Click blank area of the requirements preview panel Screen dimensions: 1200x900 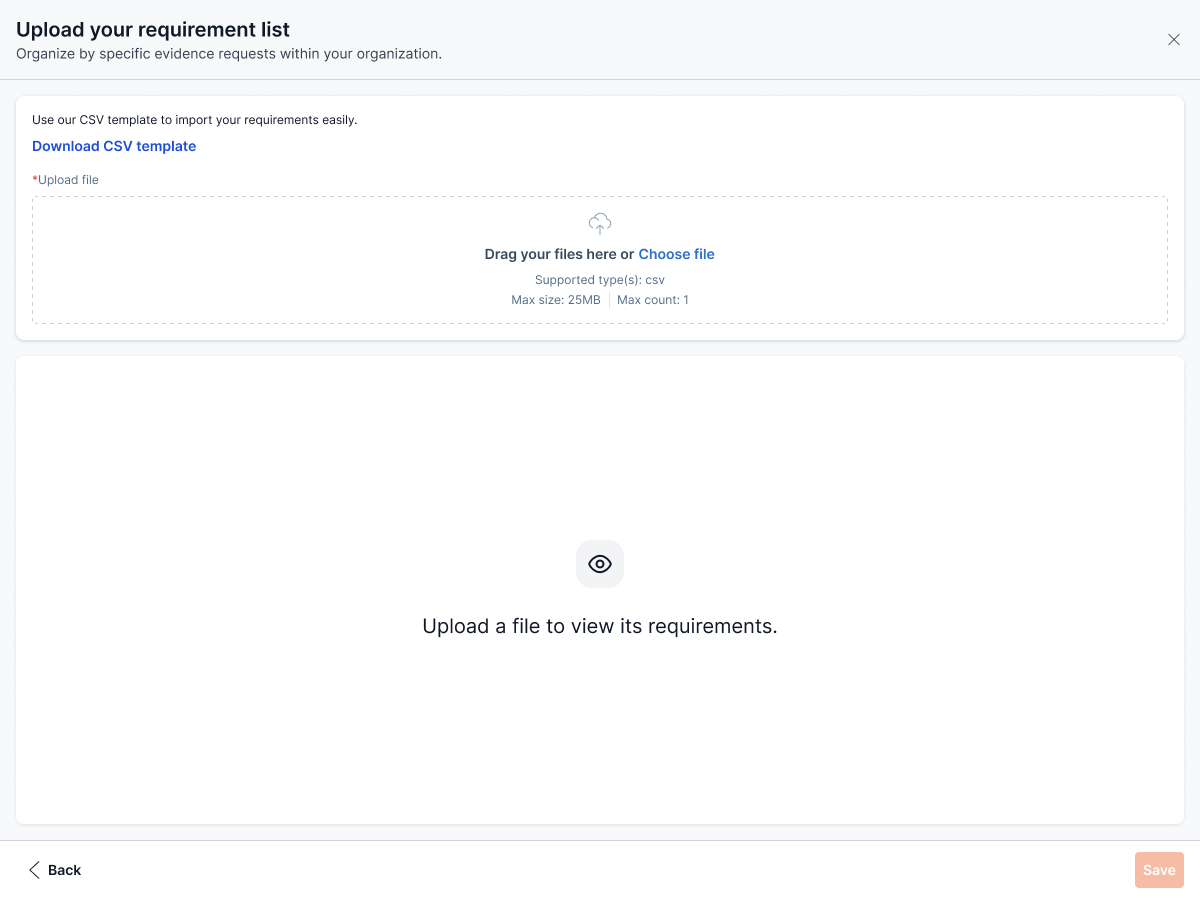tap(300, 450)
